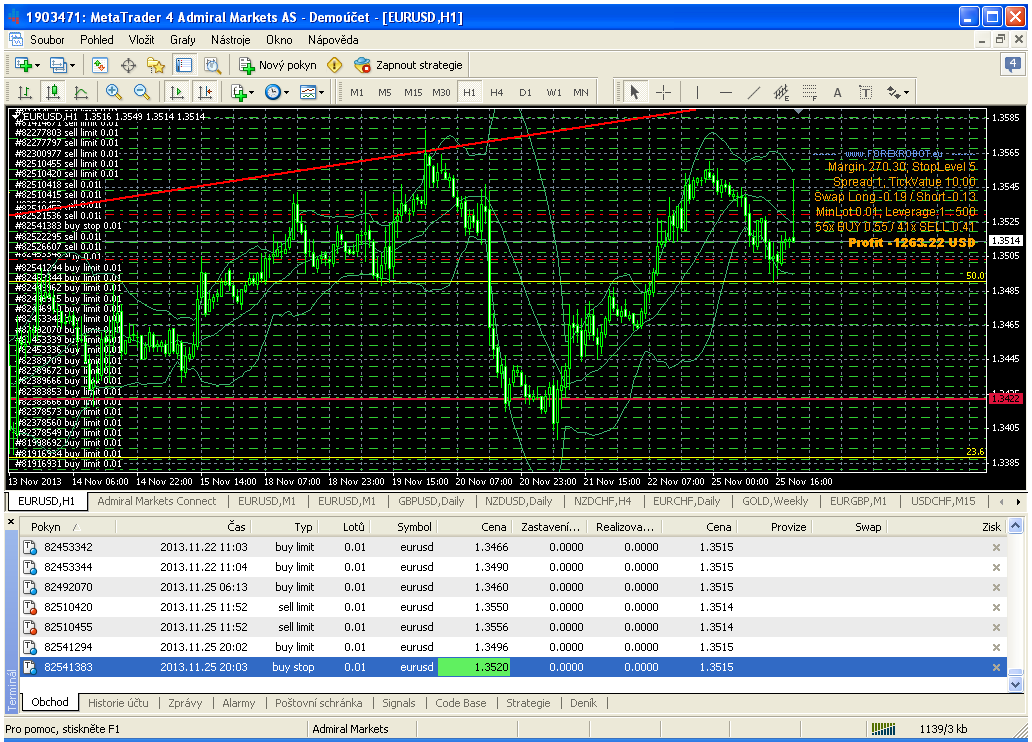This screenshot has width=1032, height=742.
Task: Select the text A tool
Action: pyautogui.click(x=837, y=93)
